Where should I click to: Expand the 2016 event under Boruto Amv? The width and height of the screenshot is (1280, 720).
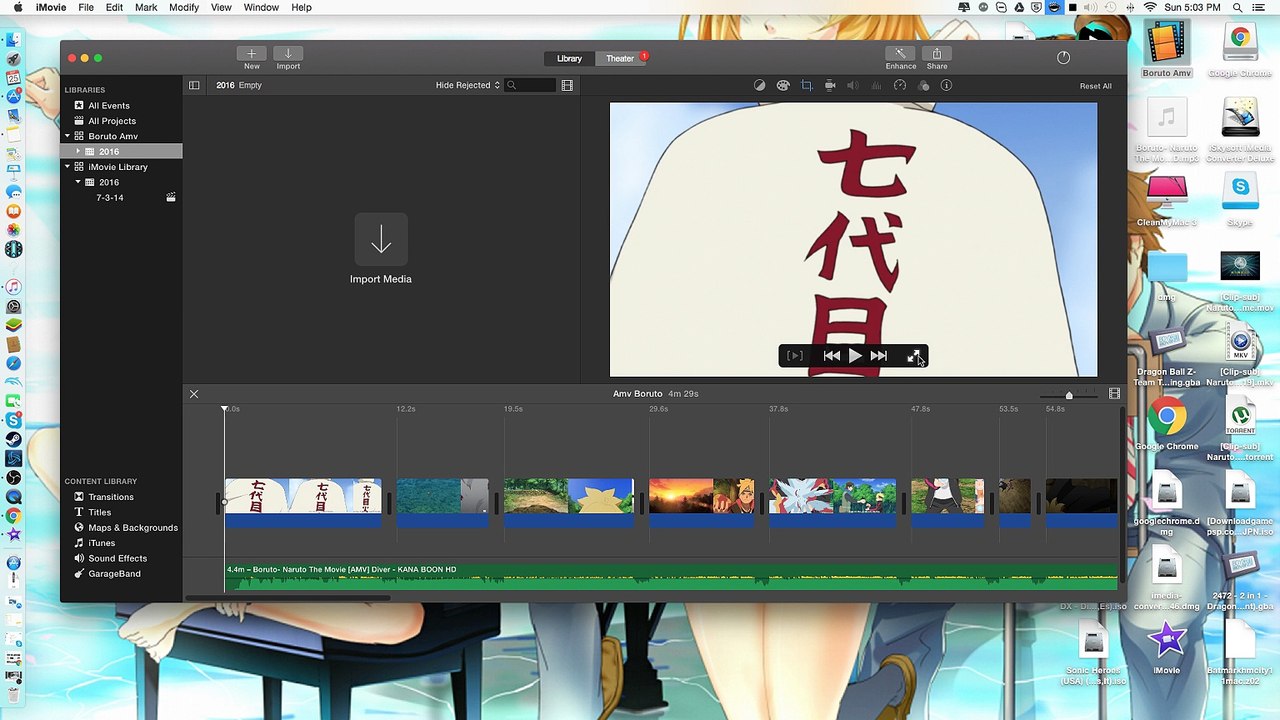coord(78,152)
